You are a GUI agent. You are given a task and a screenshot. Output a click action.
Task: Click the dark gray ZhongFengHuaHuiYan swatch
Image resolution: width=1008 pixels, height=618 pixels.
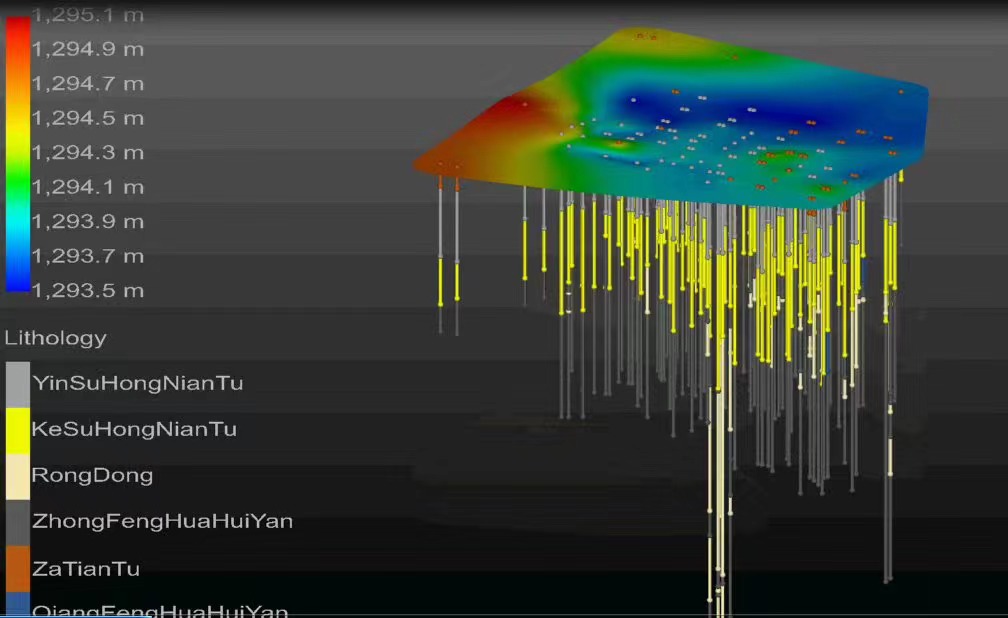(x=17, y=522)
